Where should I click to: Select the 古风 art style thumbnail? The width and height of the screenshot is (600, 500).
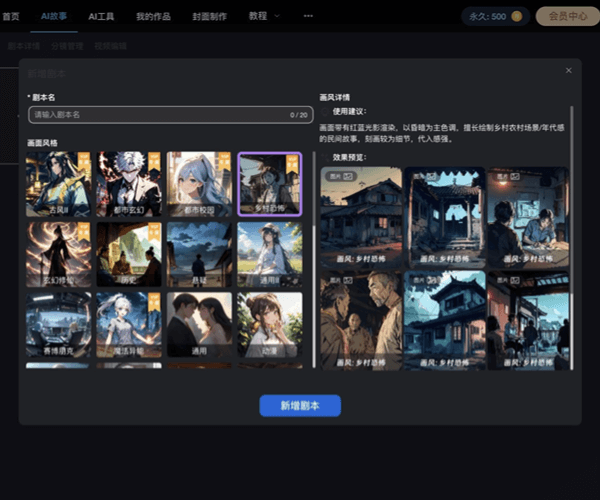[58, 184]
